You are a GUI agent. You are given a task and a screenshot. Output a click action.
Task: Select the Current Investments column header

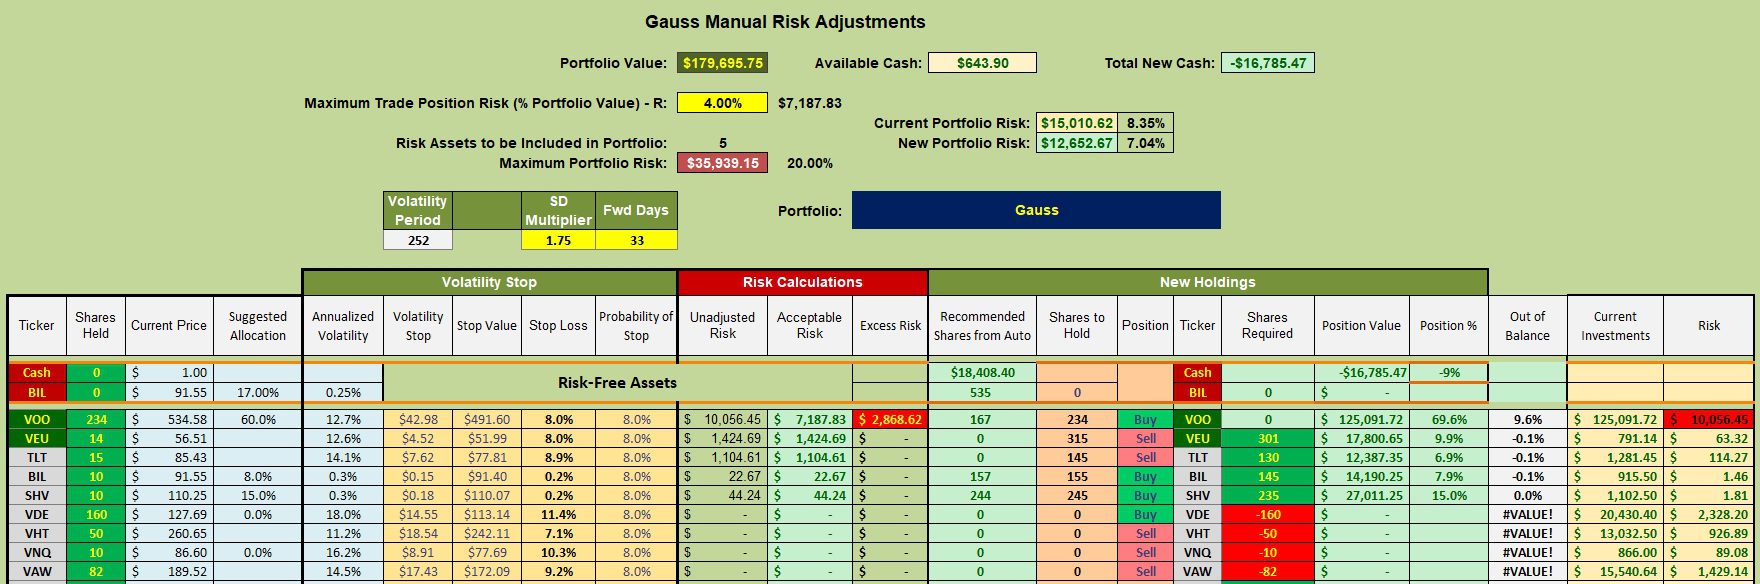(x=1615, y=325)
